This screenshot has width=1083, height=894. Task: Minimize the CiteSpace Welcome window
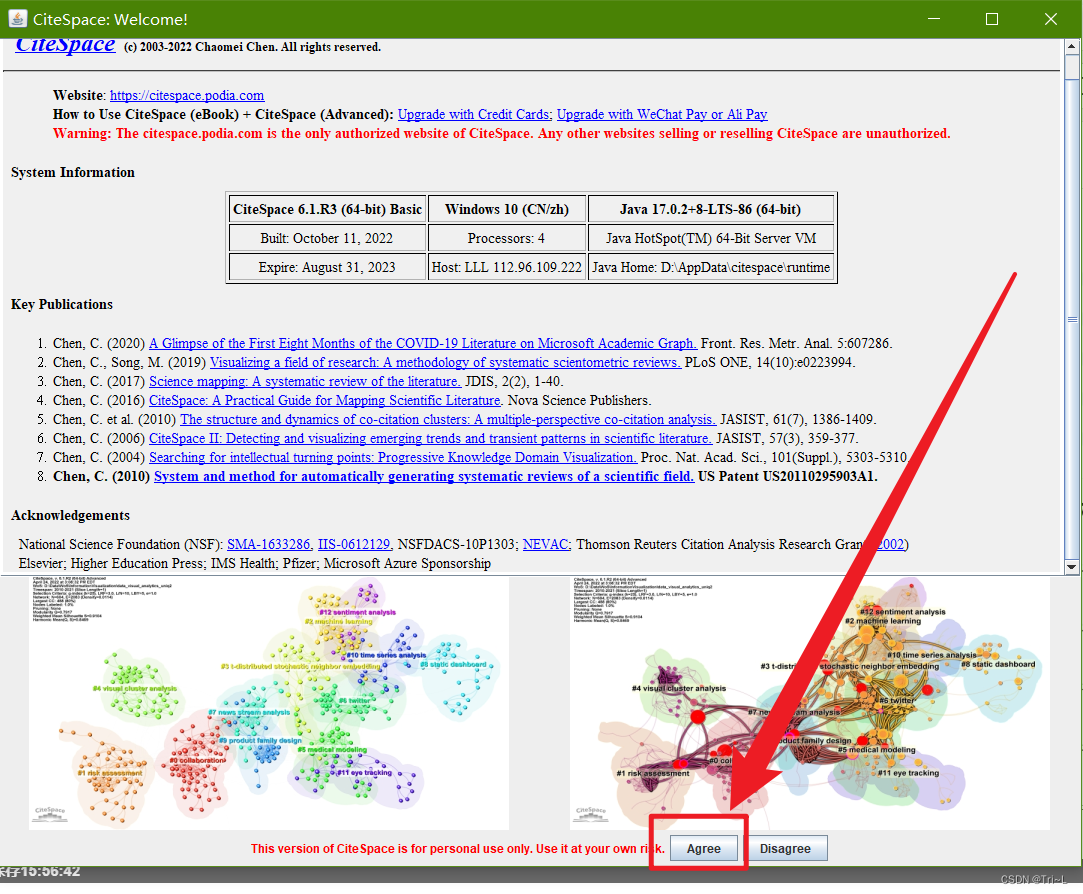tap(934, 19)
